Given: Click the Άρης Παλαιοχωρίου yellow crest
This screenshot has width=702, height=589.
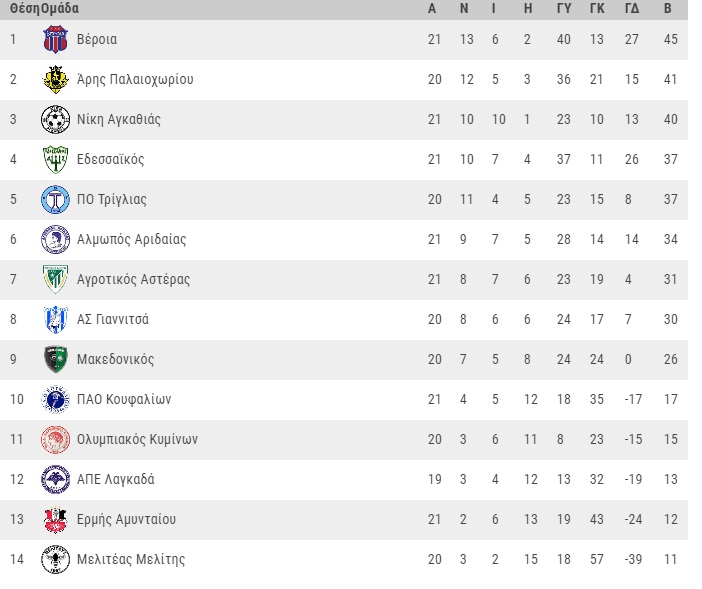Looking at the screenshot, I should coord(56,79).
